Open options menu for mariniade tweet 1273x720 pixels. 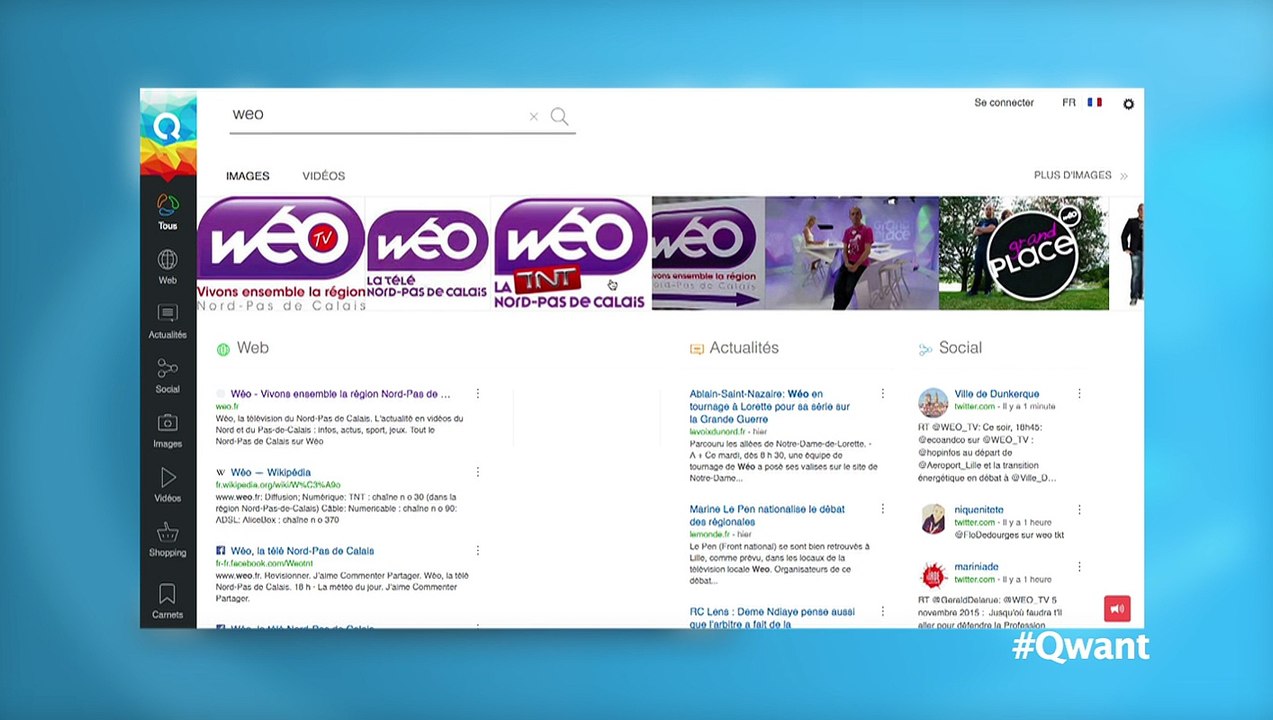pyautogui.click(x=1079, y=567)
